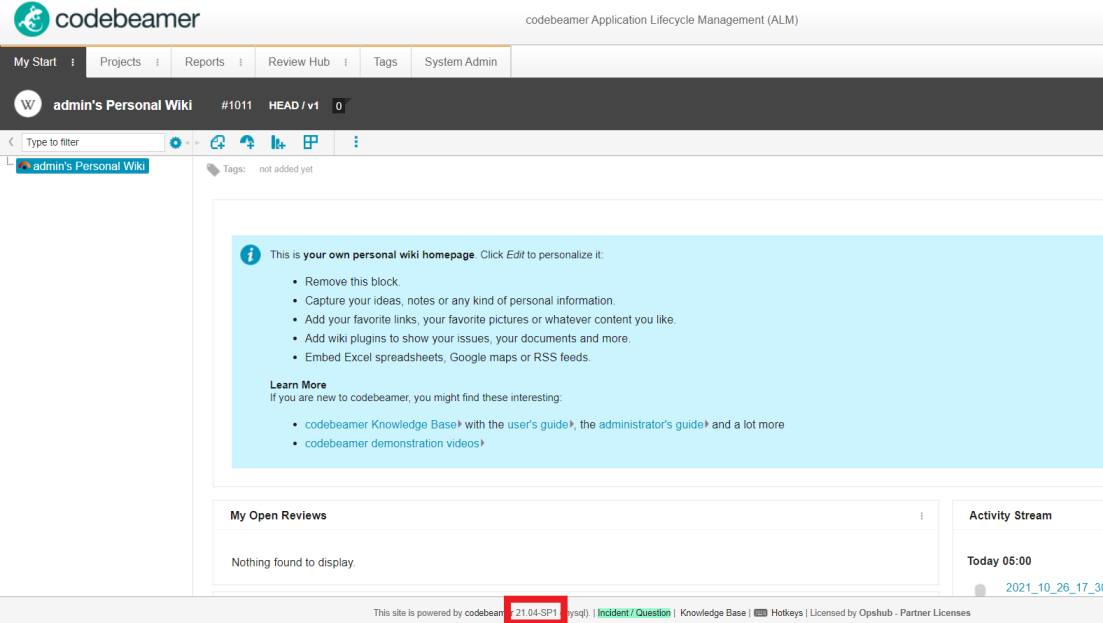Open the codebeamer Knowledge Base link
The width and height of the screenshot is (1103, 623).
381,425
